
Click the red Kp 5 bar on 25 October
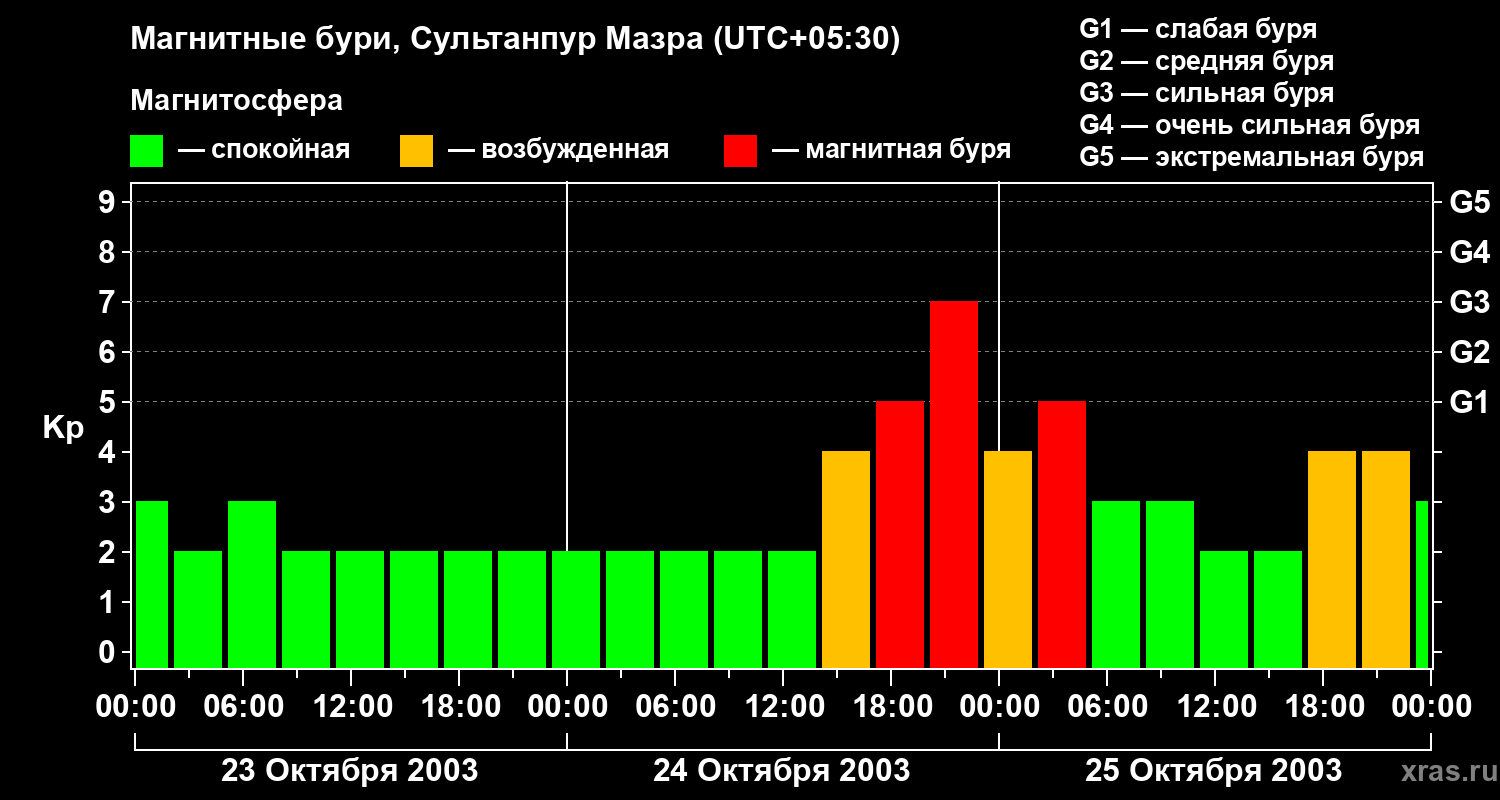click(x=1061, y=534)
